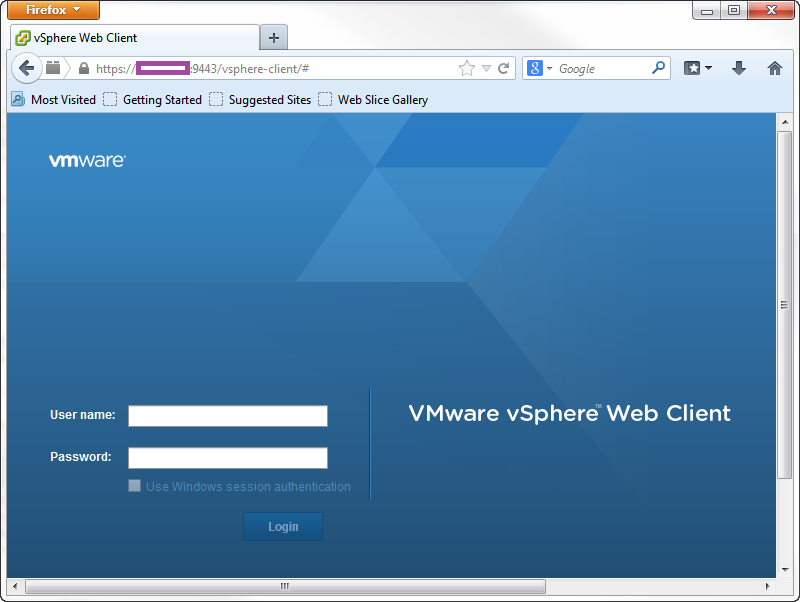
Task: Click the vertical scrollbar up arrow
Action: click(785, 122)
